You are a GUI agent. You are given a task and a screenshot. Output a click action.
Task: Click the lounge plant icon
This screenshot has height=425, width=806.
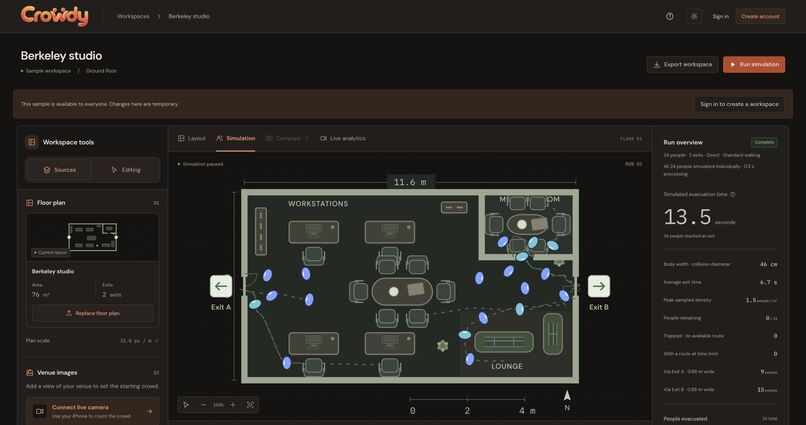pos(443,346)
